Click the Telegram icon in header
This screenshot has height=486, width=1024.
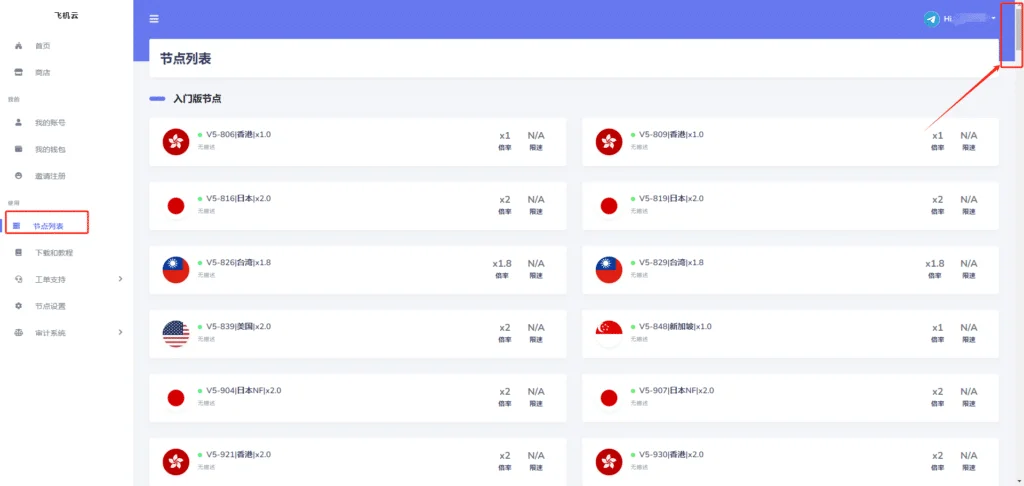pos(931,19)
